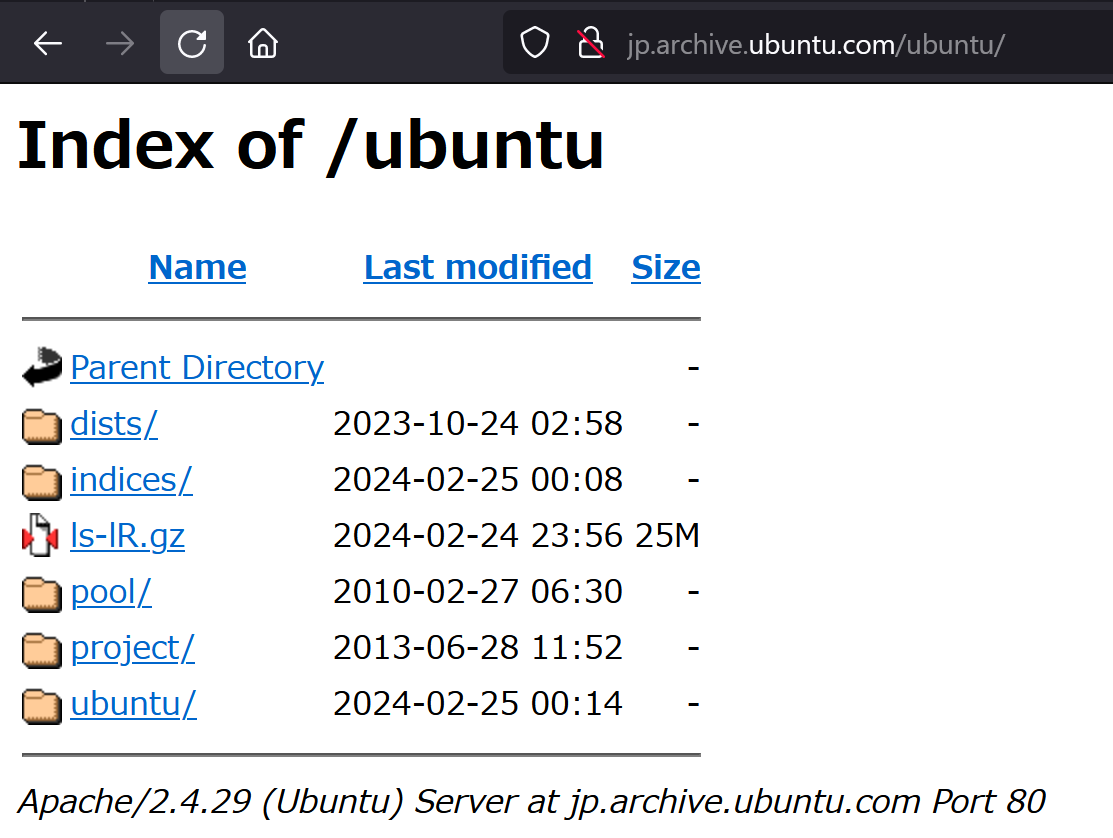Viewport: 1113px width, 838px height.
Task: Click the ls-lR.gz compressed file icon
Action: pyautogui.click(x=41, y=537)
